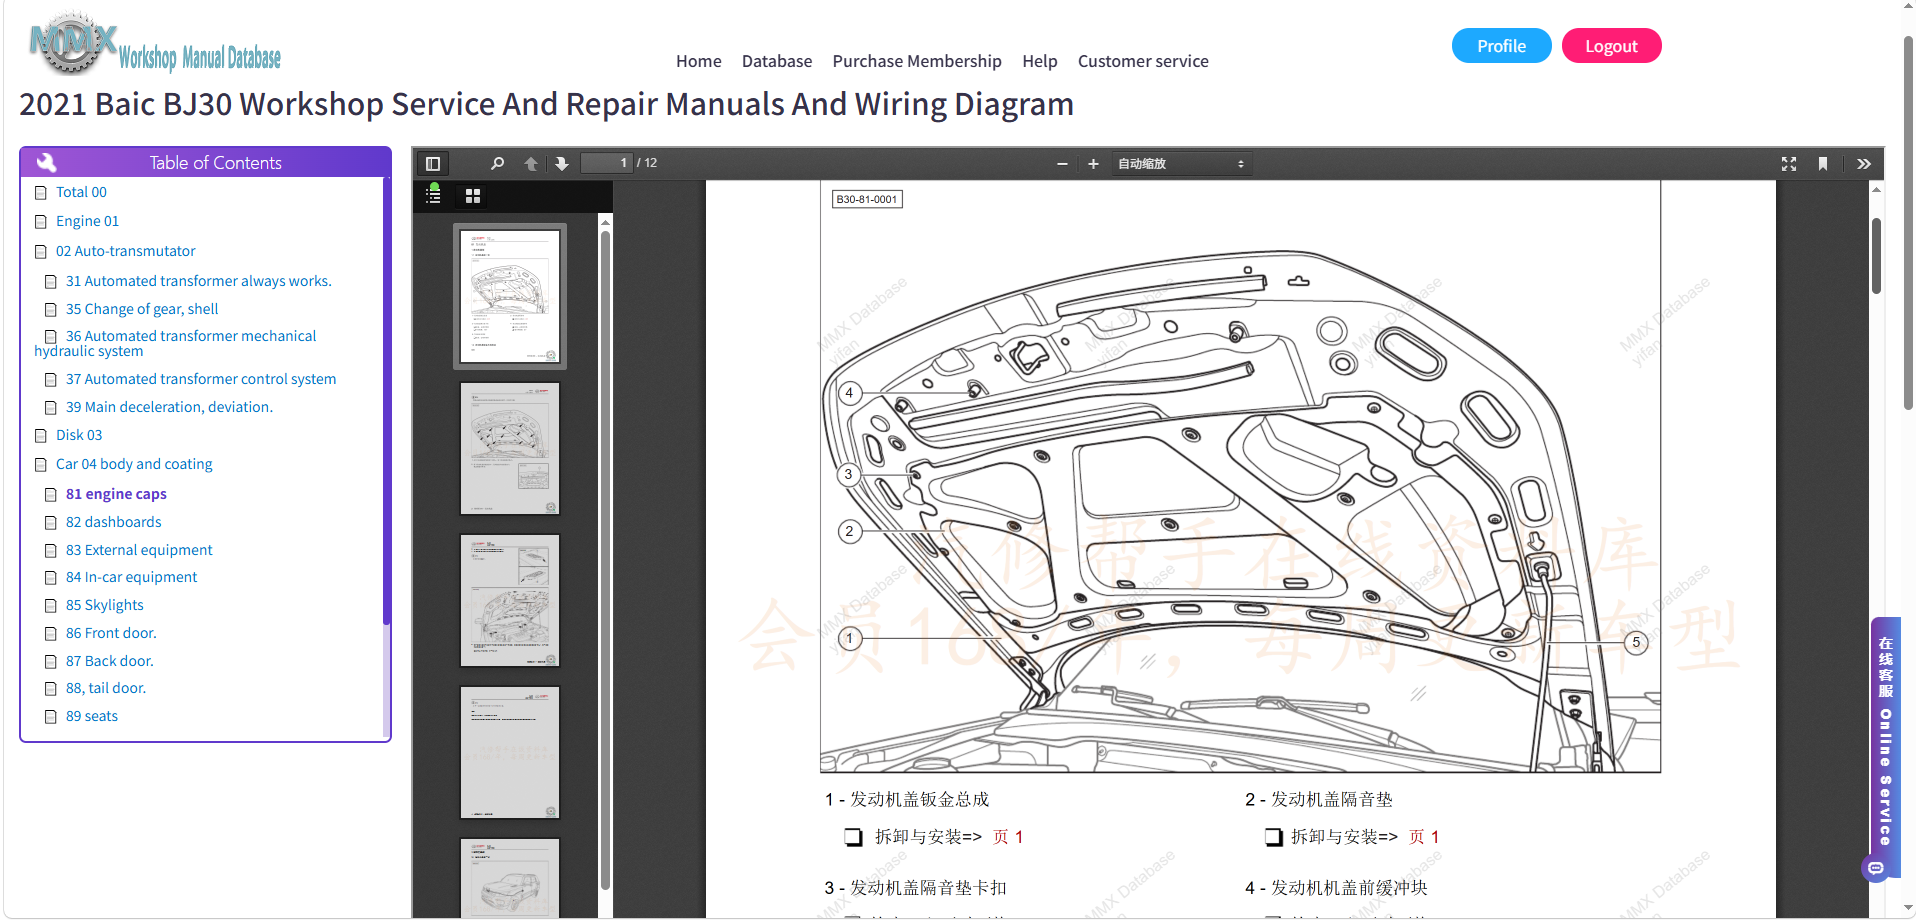This screenshot has height=922, width=1916.
Task: Collapse Car 04 body and coating section
Action: pos(134,464)
